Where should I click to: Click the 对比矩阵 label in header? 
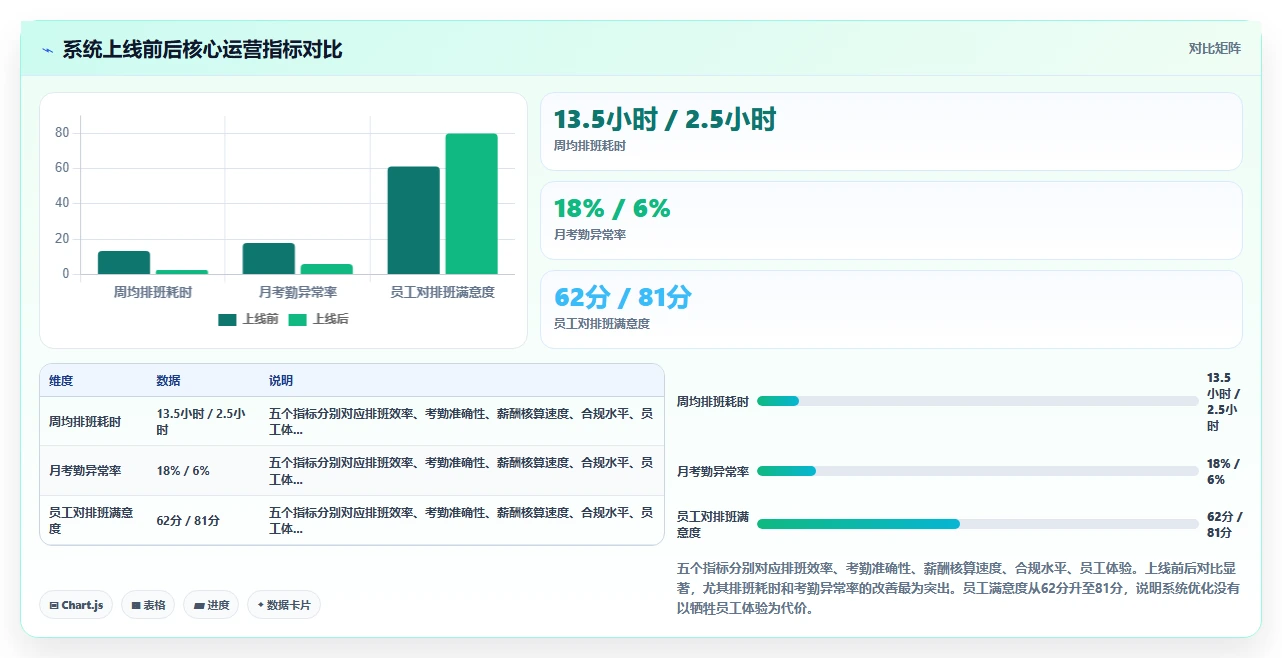point(1215,48)
